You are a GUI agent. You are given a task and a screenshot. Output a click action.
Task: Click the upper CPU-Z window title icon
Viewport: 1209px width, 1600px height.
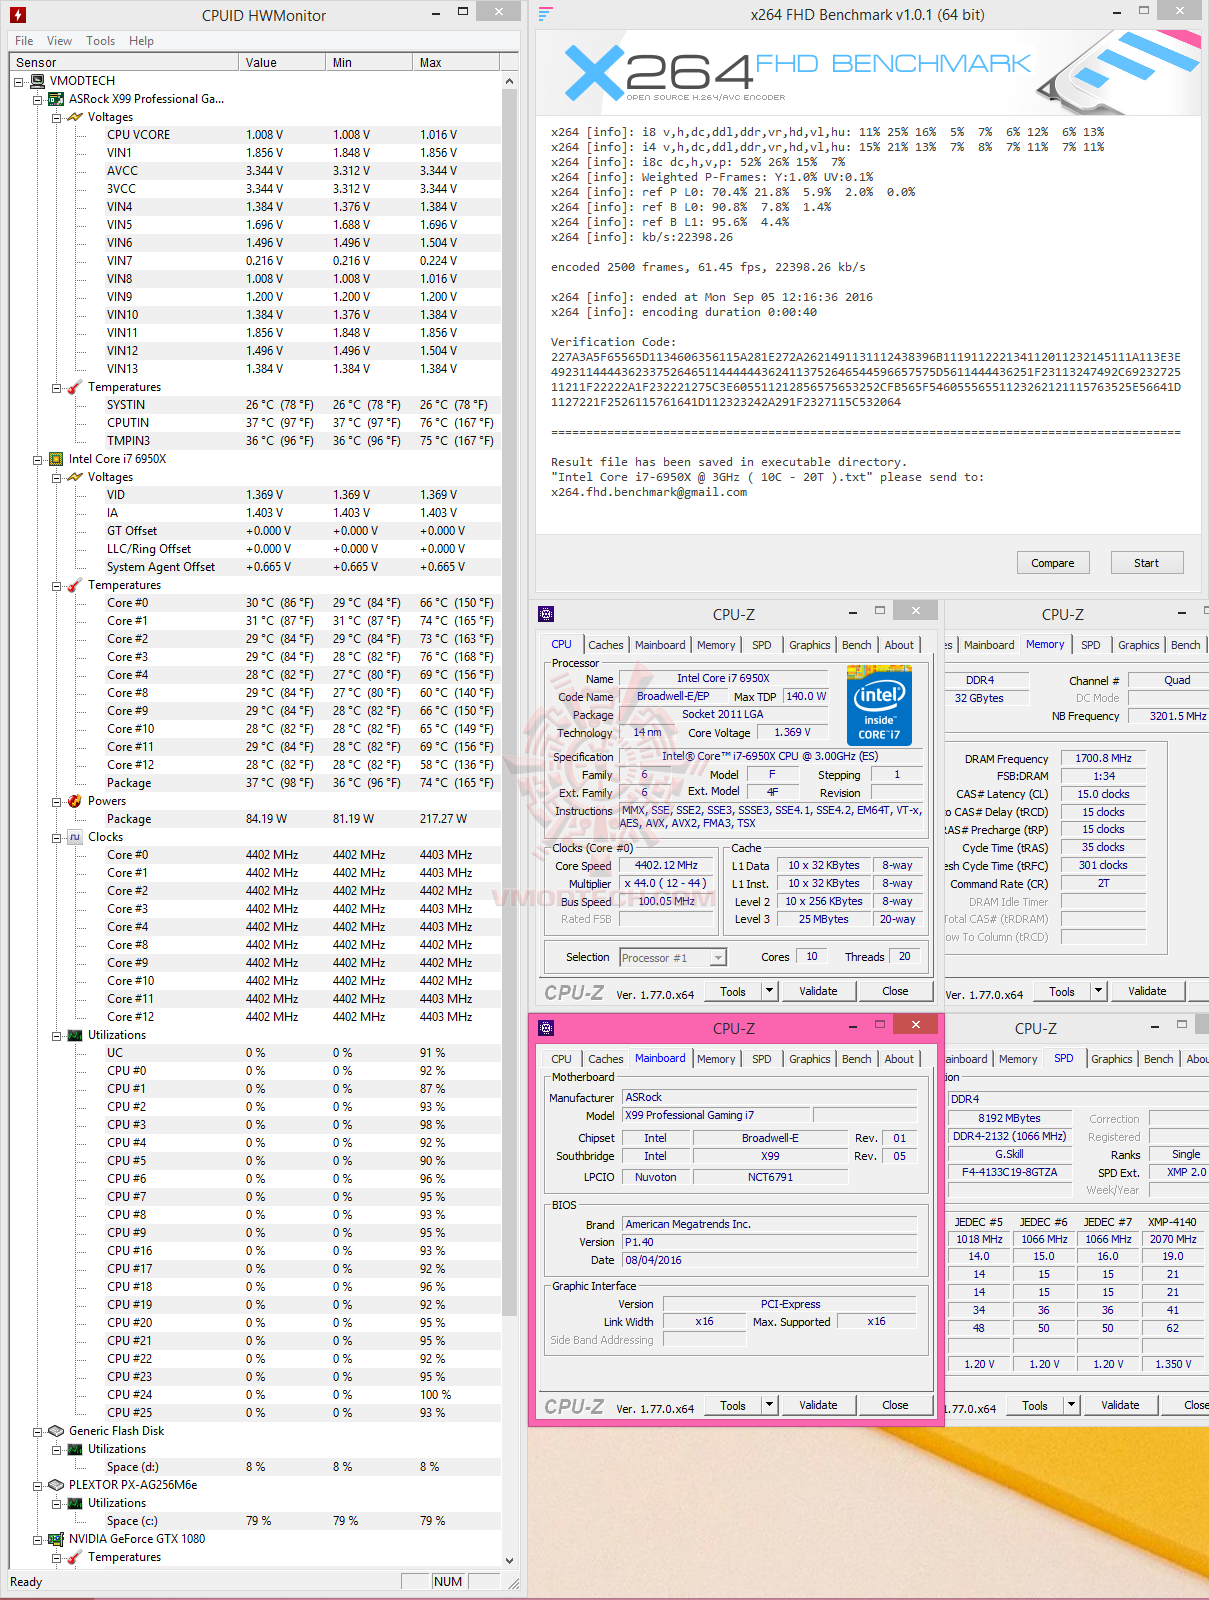coord(546,614)
